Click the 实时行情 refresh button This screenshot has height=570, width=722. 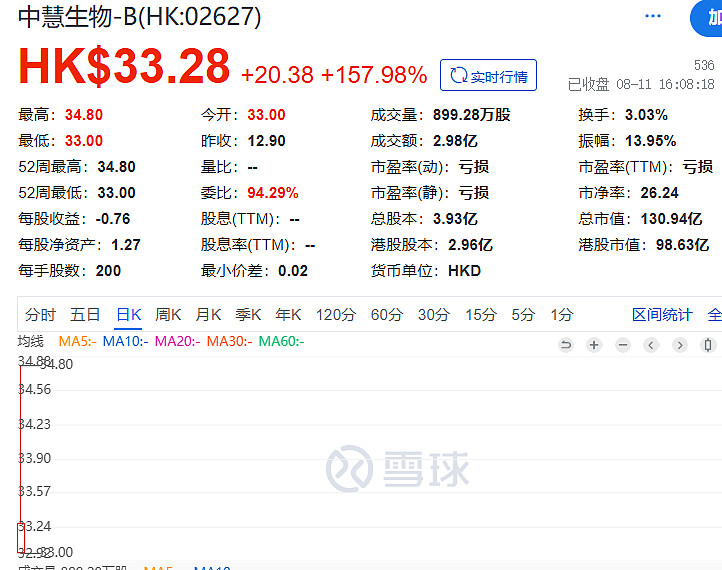coord(488,75)
